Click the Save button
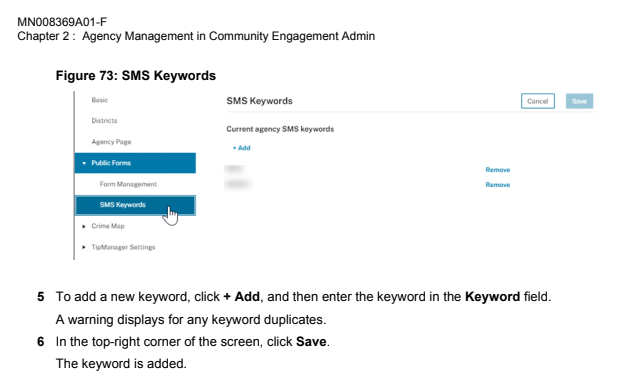630x392 pixels. (x=579, y=101)
